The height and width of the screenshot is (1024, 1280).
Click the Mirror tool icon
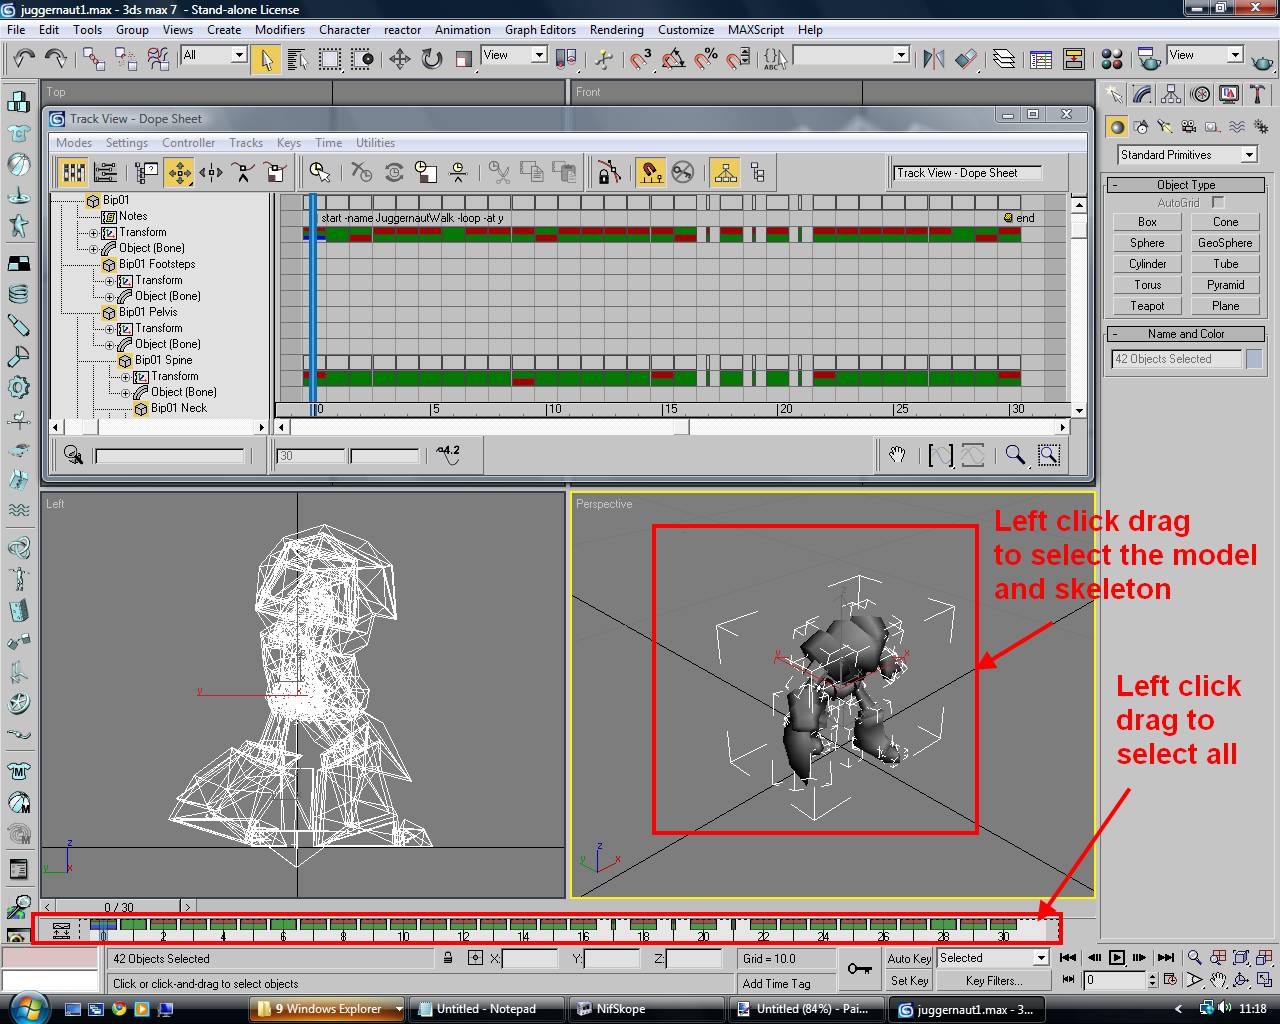934,59
